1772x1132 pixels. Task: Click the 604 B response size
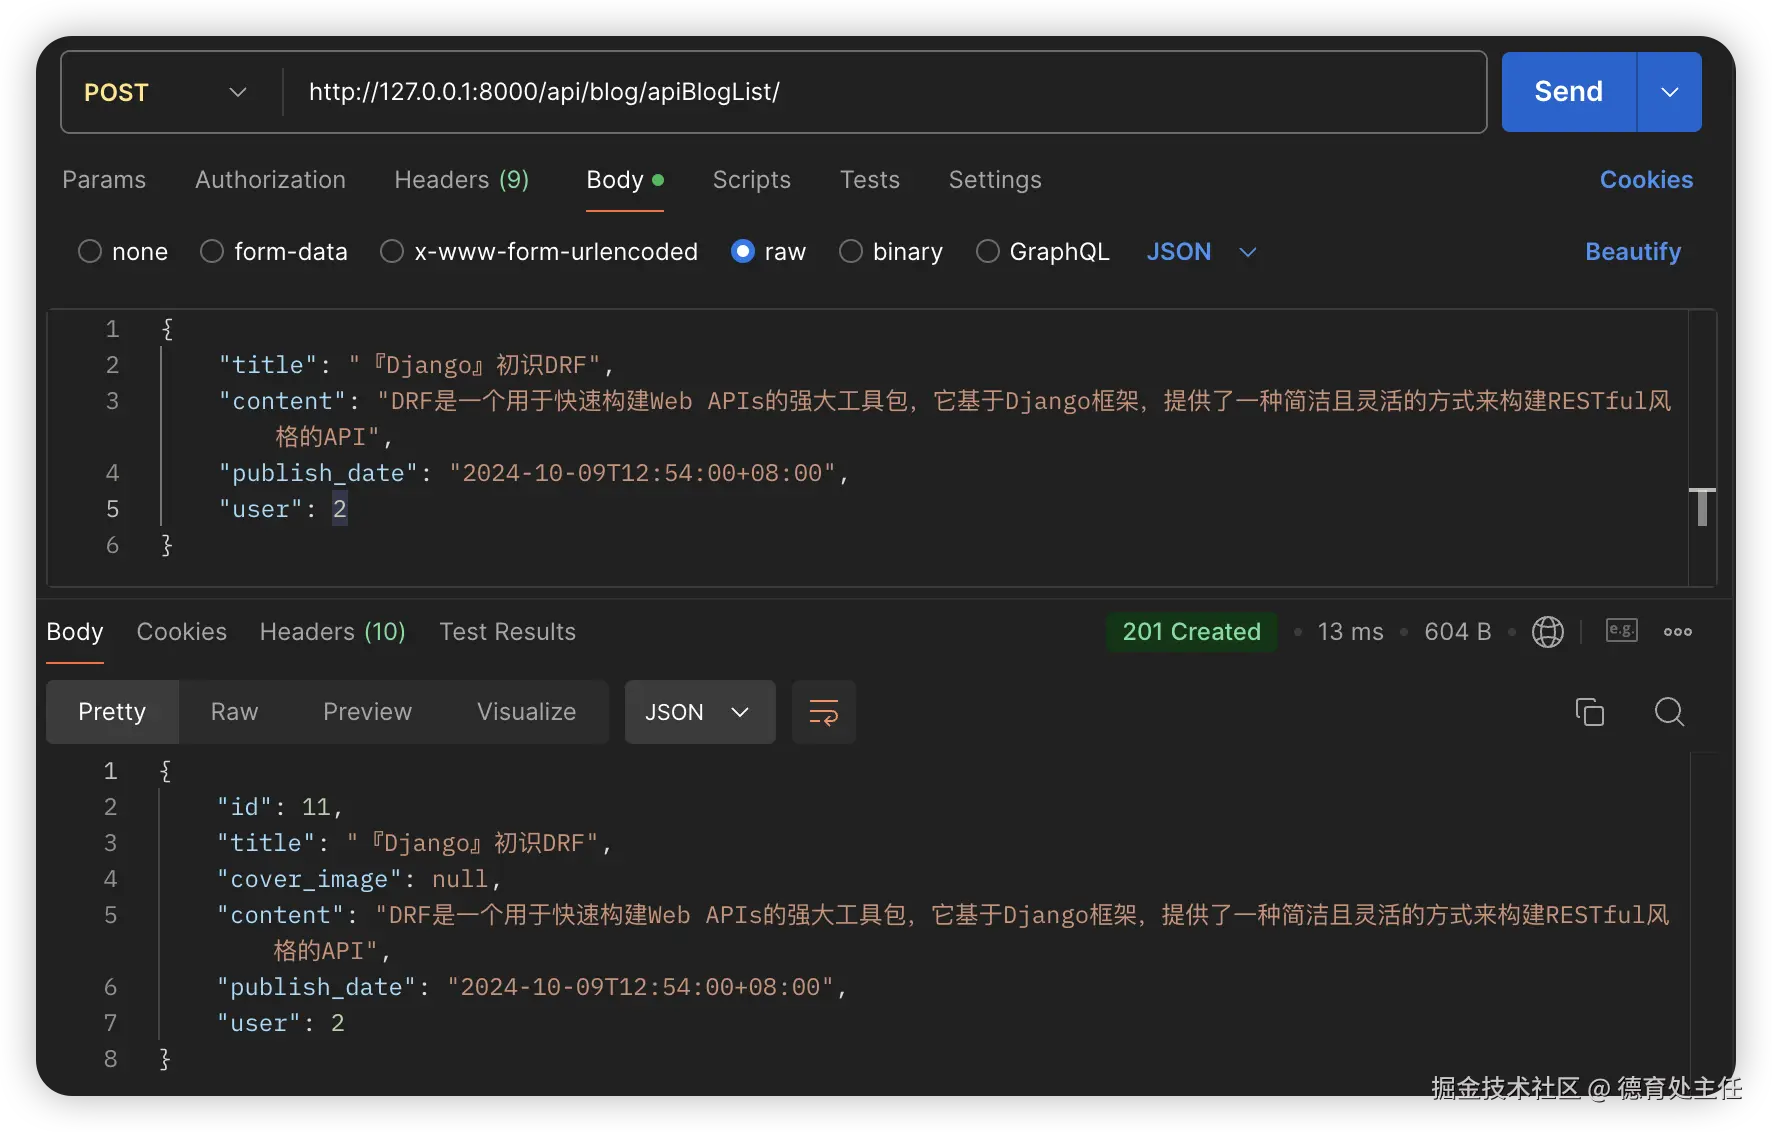tap(1457, 632)
